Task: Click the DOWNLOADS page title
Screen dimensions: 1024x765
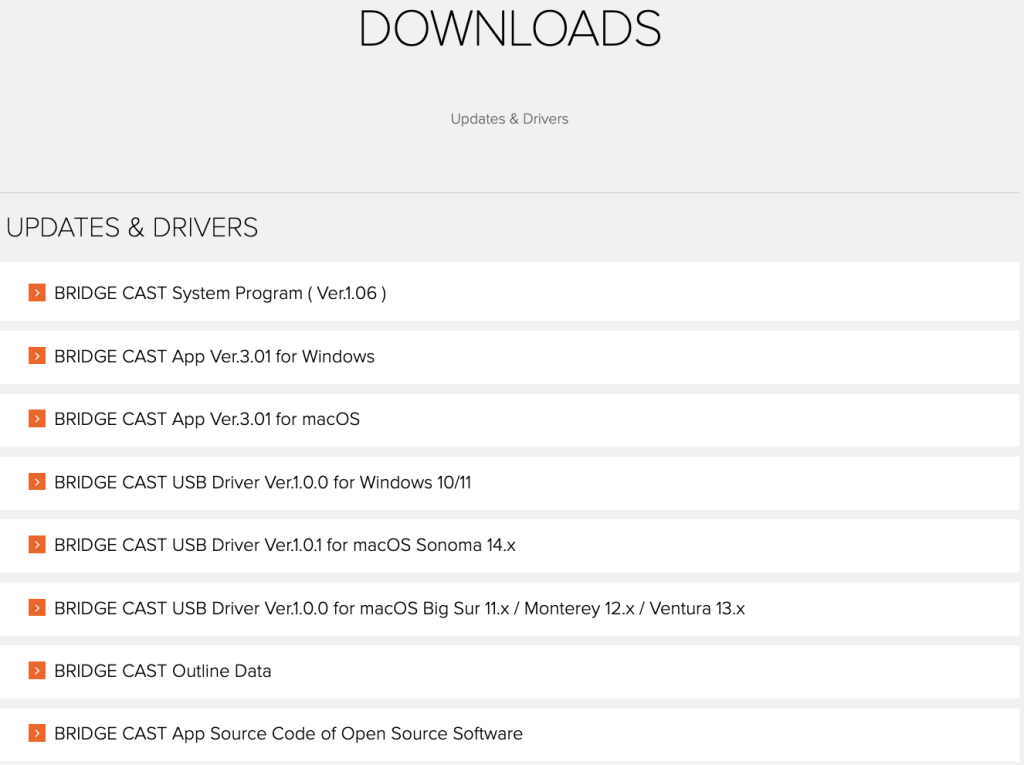Action: click(510, 29)
